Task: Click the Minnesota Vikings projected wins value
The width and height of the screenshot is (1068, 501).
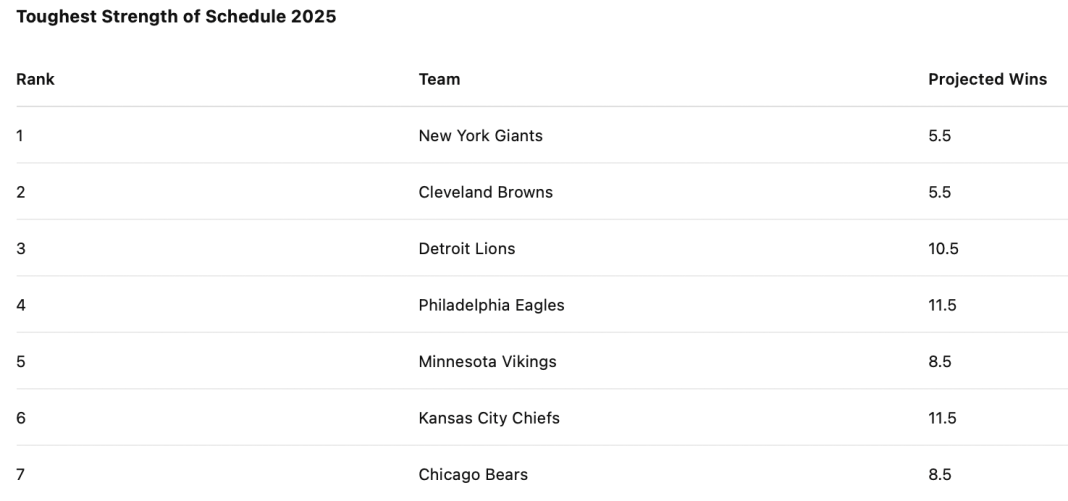Action: (939, 361)
